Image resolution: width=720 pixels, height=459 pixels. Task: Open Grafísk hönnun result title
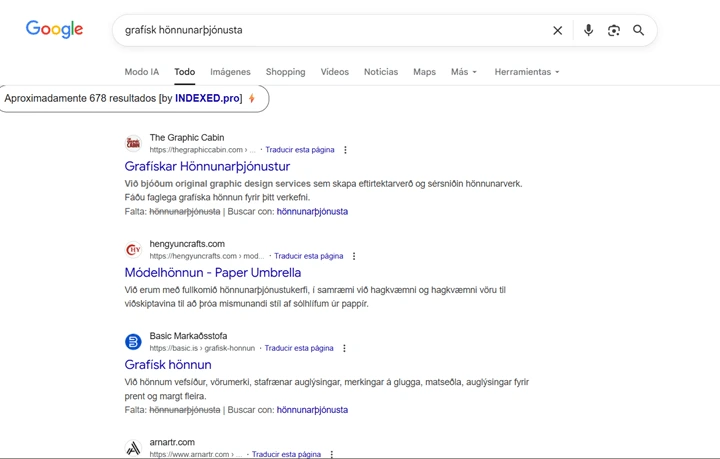coord(168,365)
